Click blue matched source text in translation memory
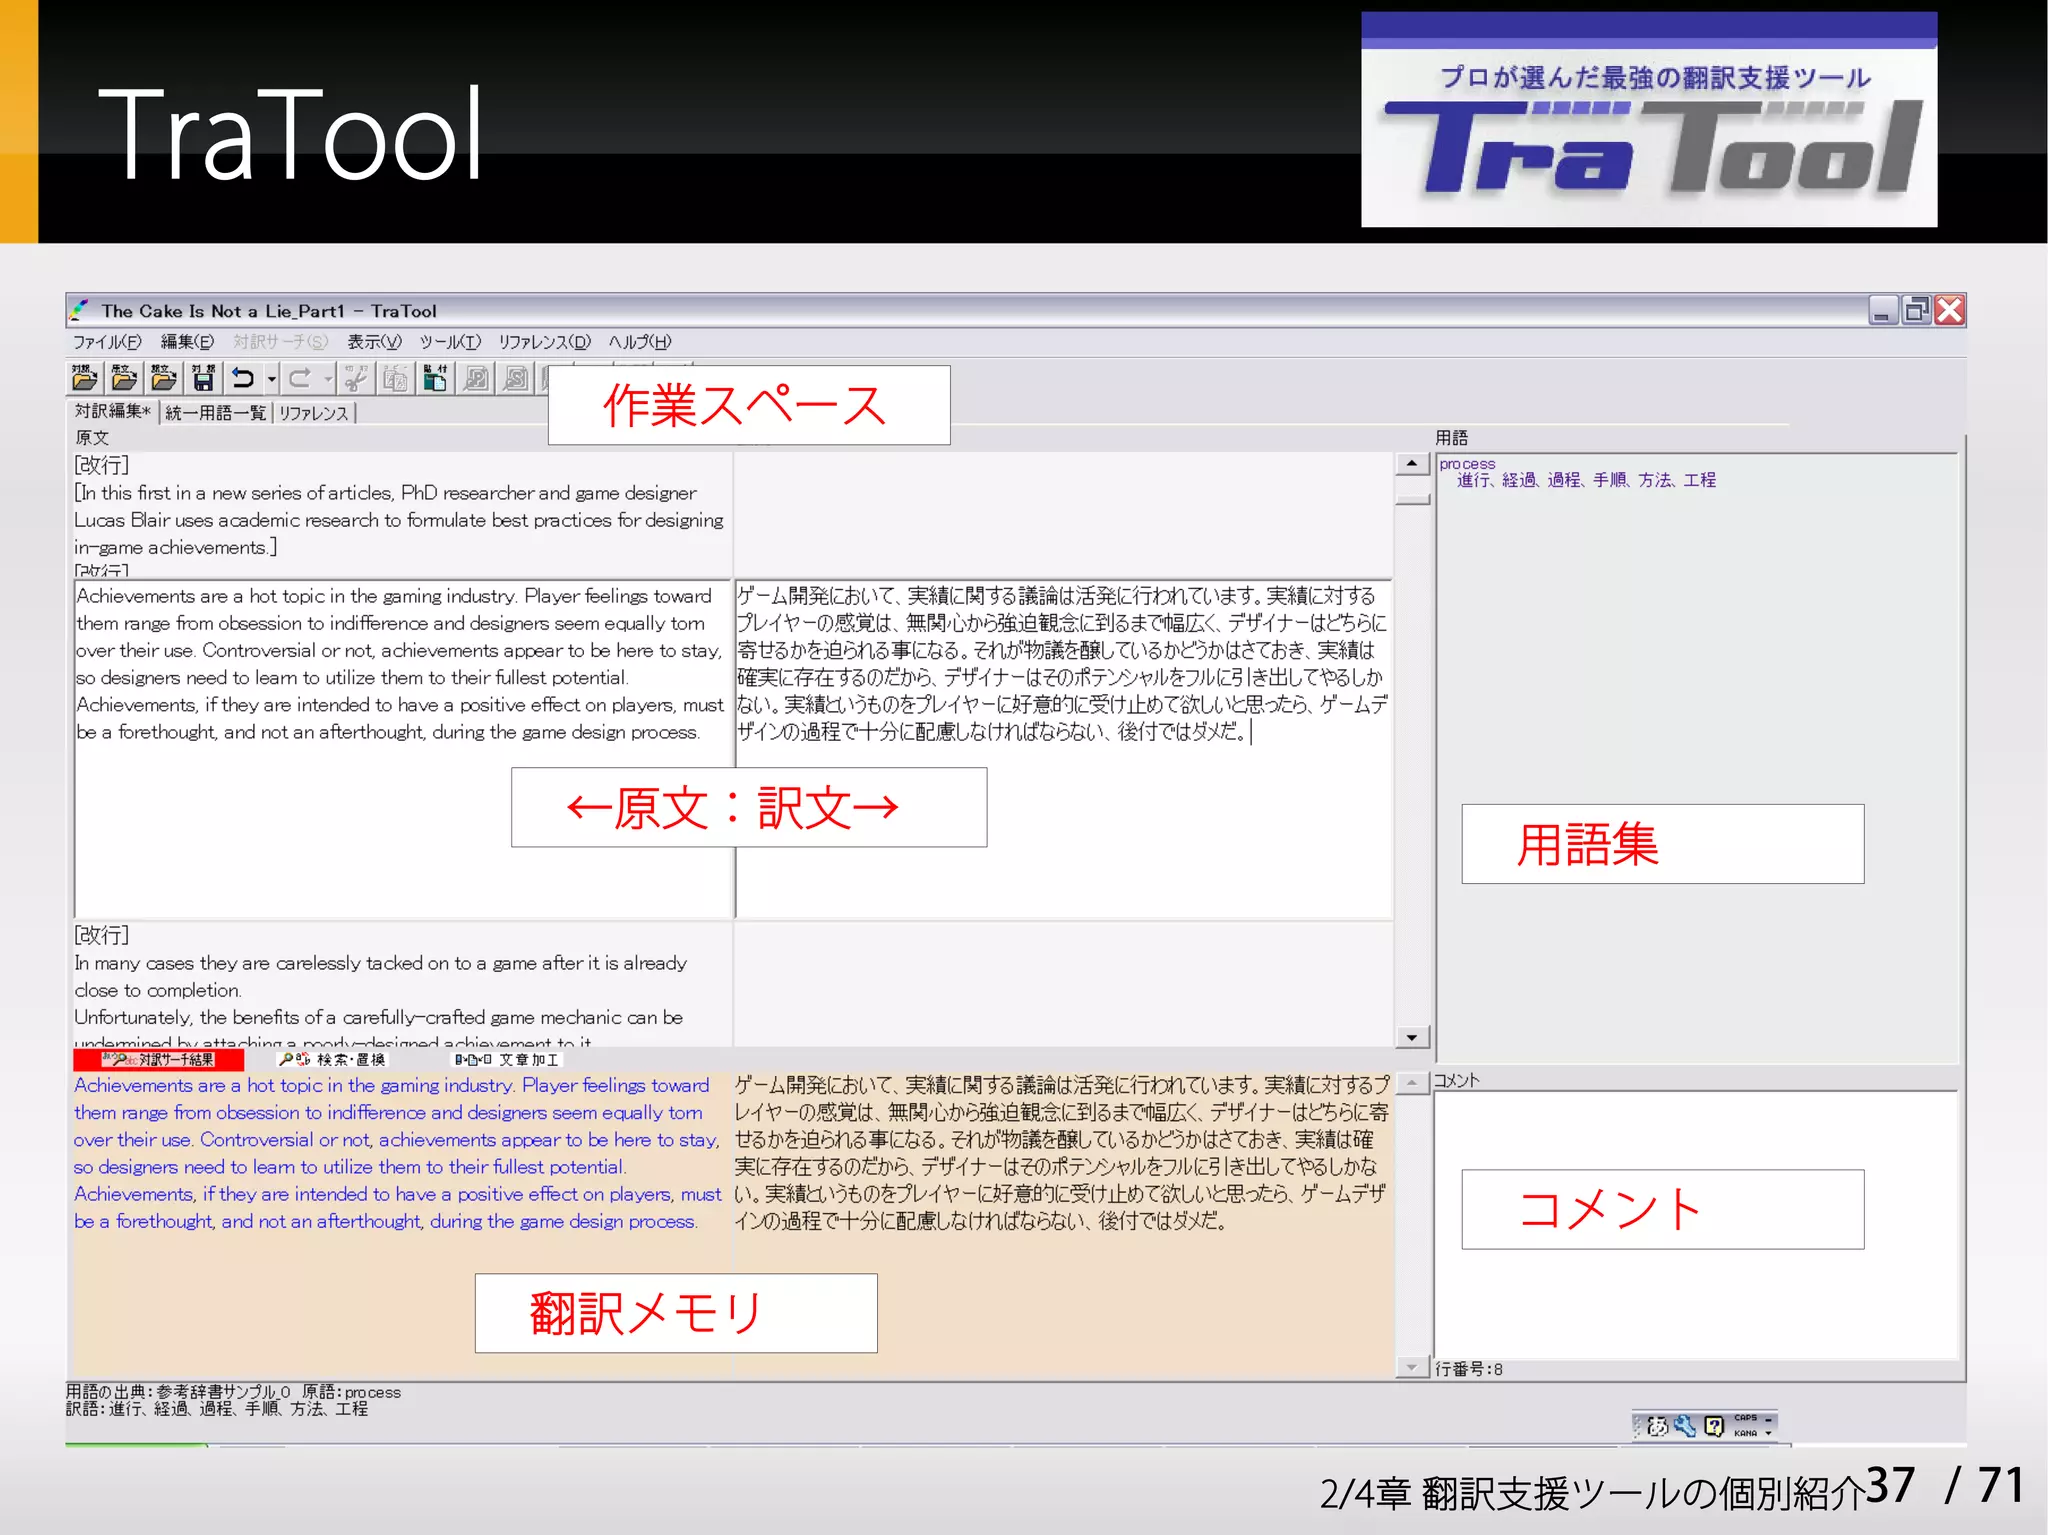Image resolution: width=2048 pixels, height=1535 pixels. point(397,1153)
